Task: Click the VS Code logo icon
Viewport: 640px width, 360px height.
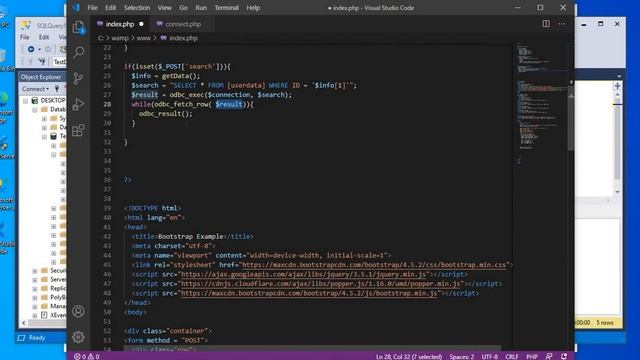Action: [x=76, y=7]
